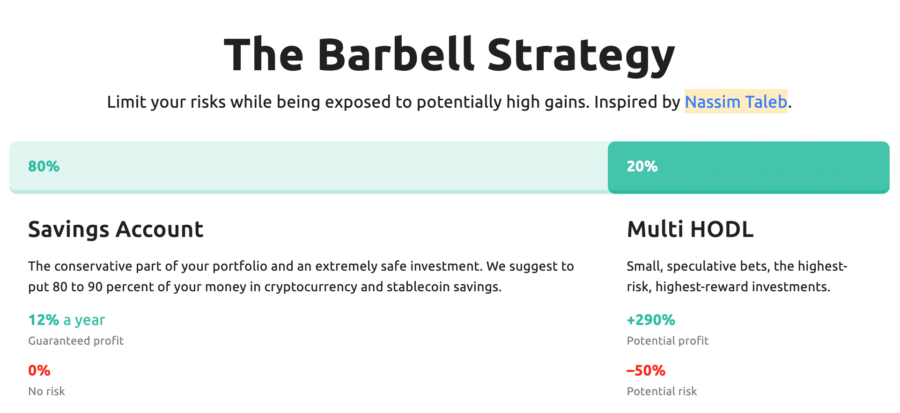Click the red 0% risk value

pyautogui.click(x=39, y=370)
